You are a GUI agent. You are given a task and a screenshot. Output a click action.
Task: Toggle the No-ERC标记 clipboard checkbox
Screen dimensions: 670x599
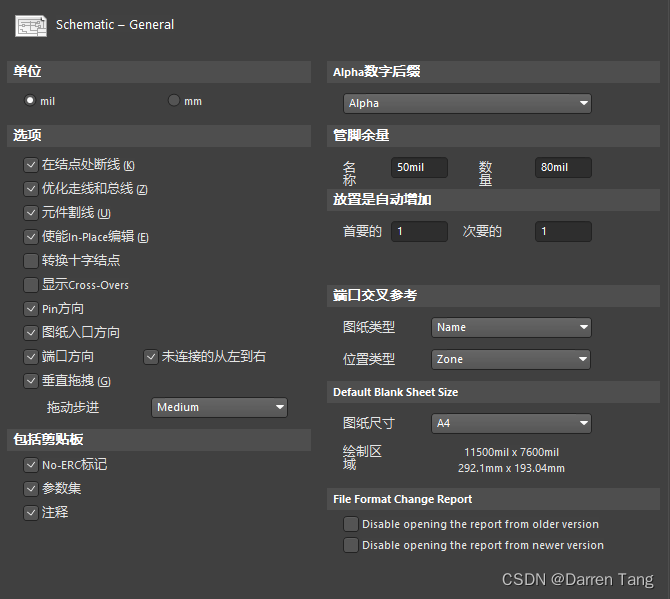tap(31, 465)
